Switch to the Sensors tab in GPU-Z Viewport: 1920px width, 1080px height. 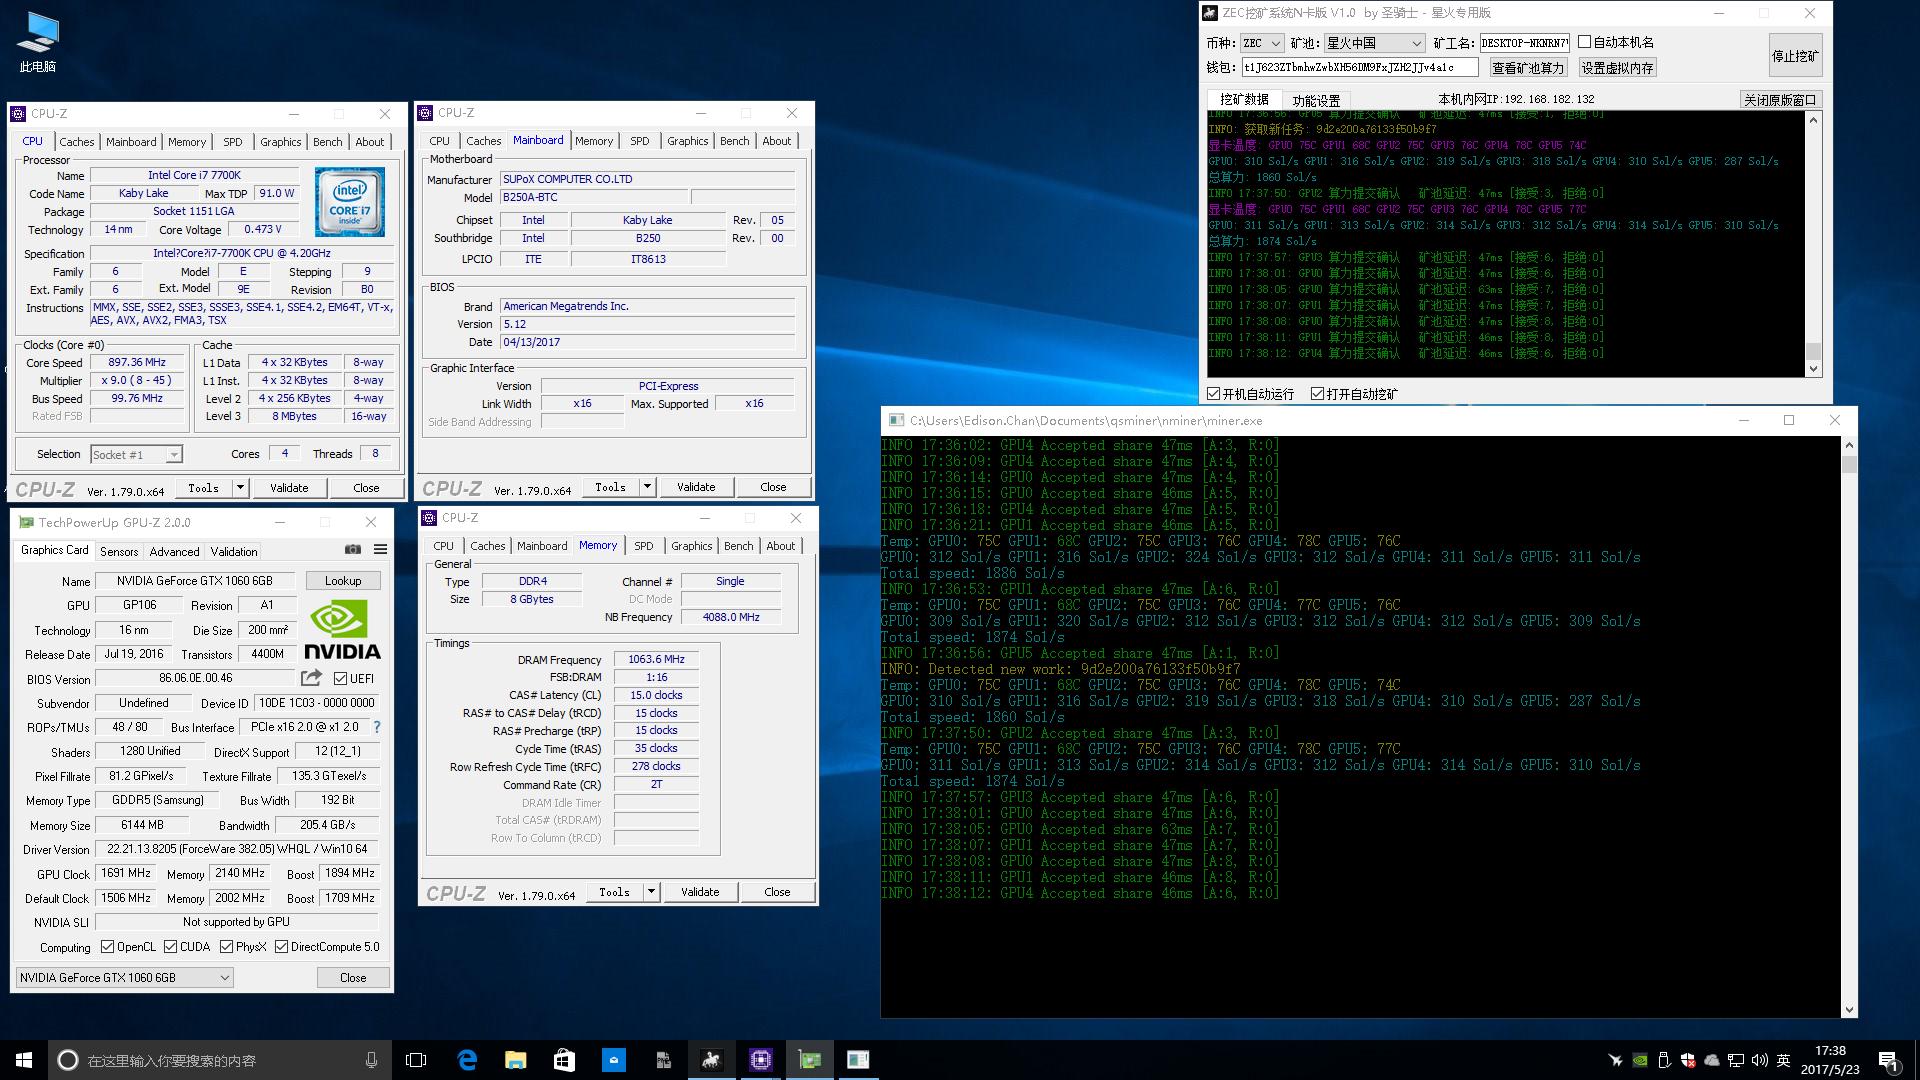119,552
